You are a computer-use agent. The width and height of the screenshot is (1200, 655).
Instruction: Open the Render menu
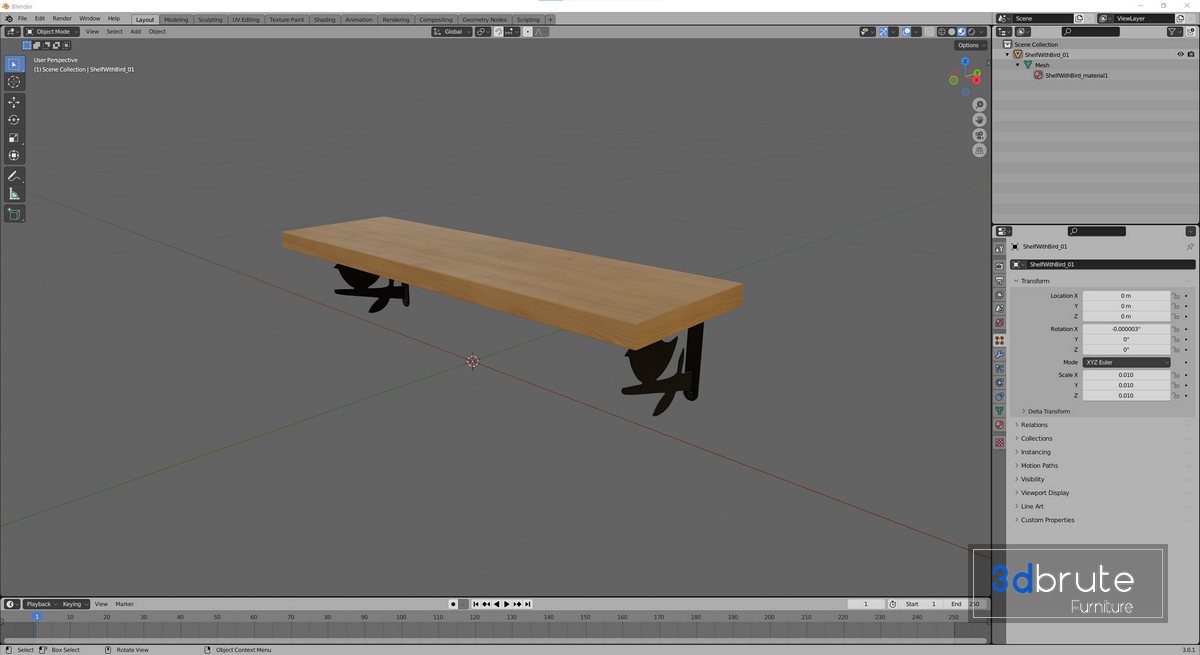tap(62, 18)
